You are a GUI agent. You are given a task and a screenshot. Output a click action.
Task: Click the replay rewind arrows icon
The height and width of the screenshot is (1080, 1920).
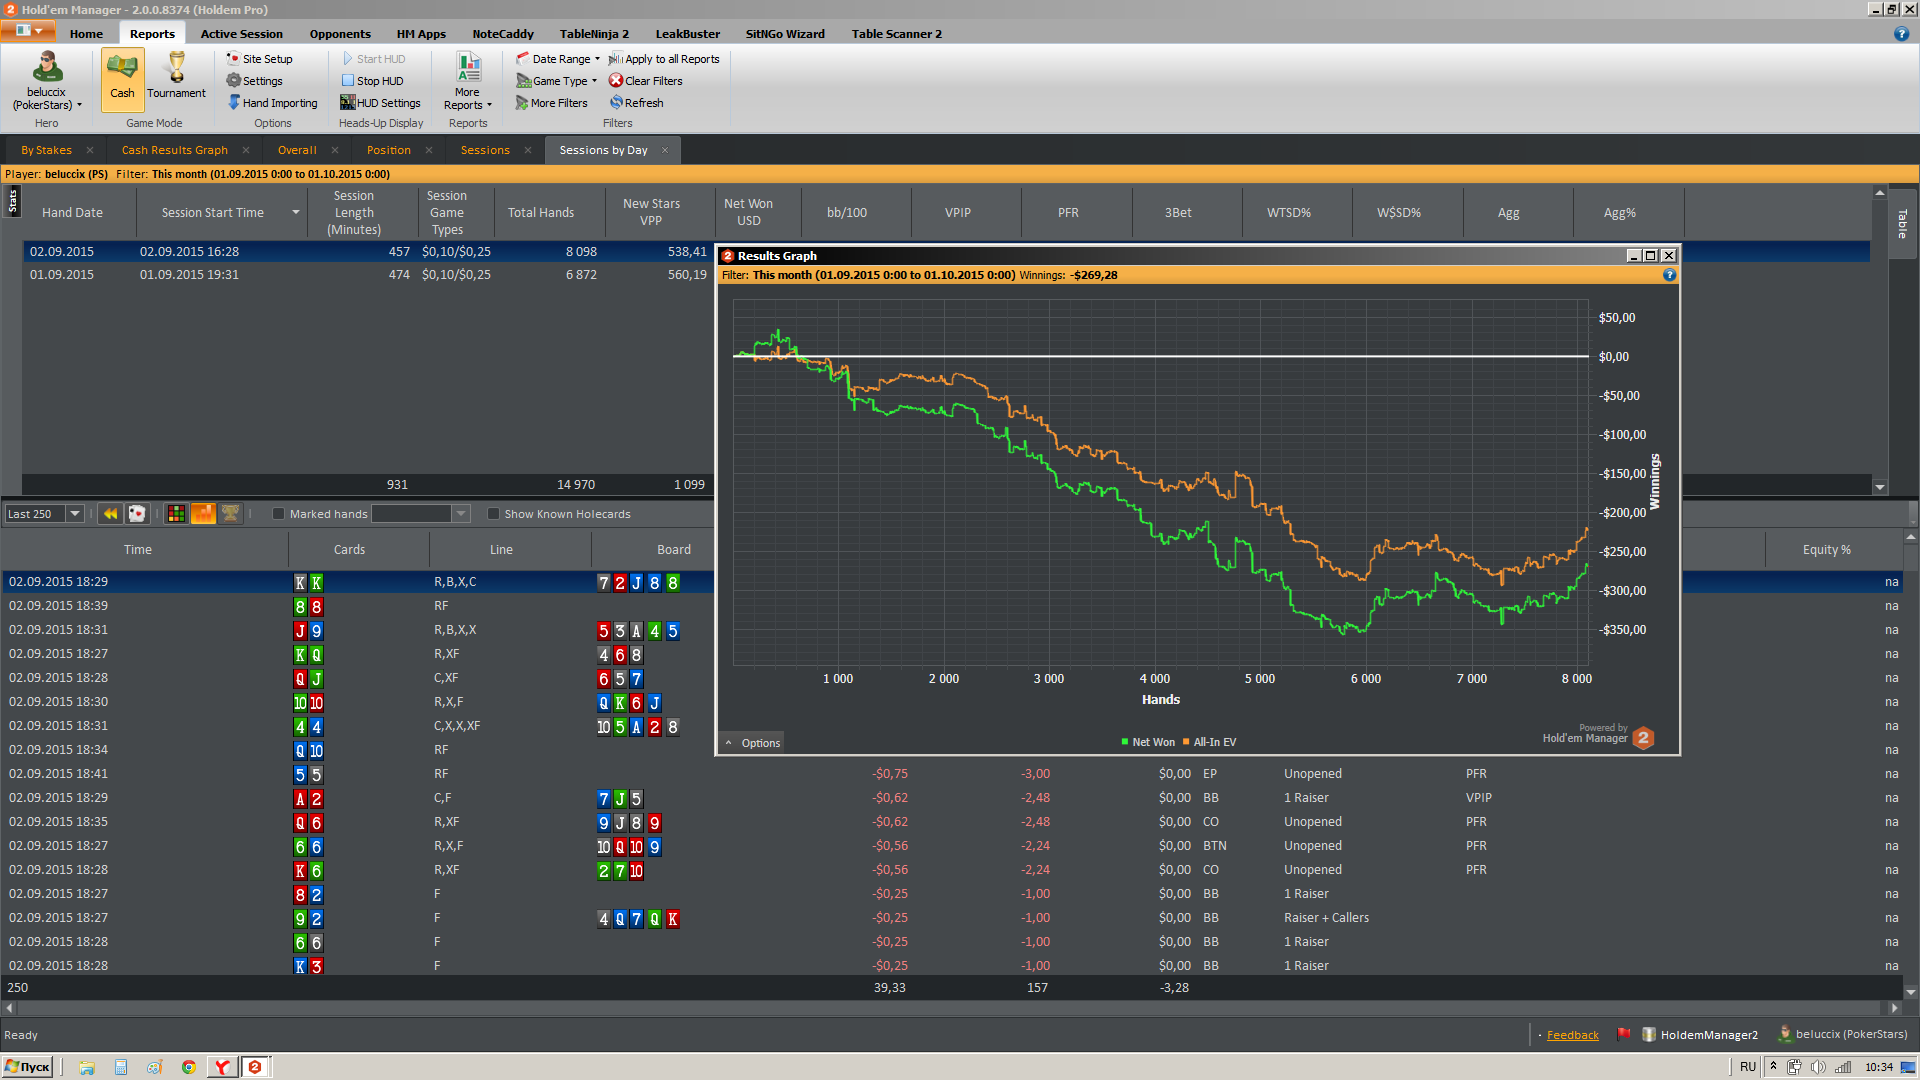click(110, 514)
